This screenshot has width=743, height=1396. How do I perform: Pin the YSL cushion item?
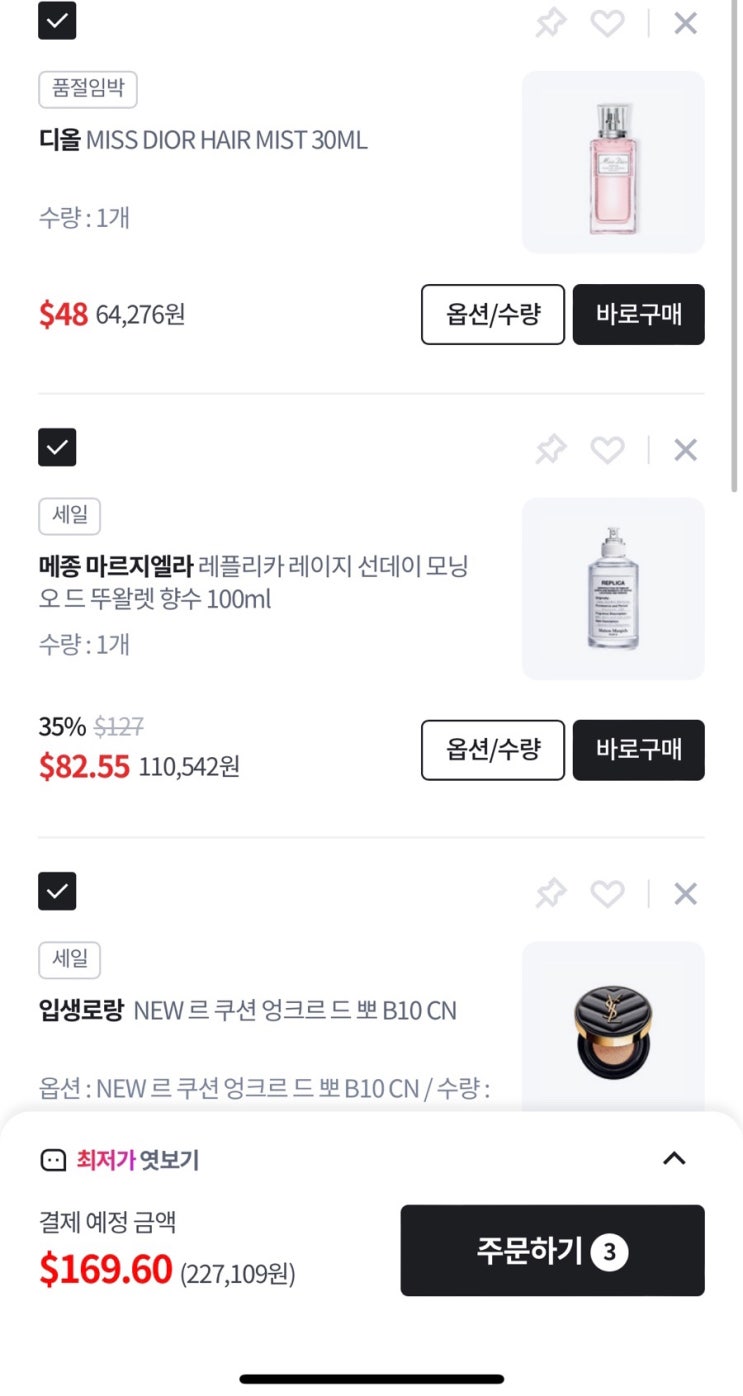[x=550, y=893]
